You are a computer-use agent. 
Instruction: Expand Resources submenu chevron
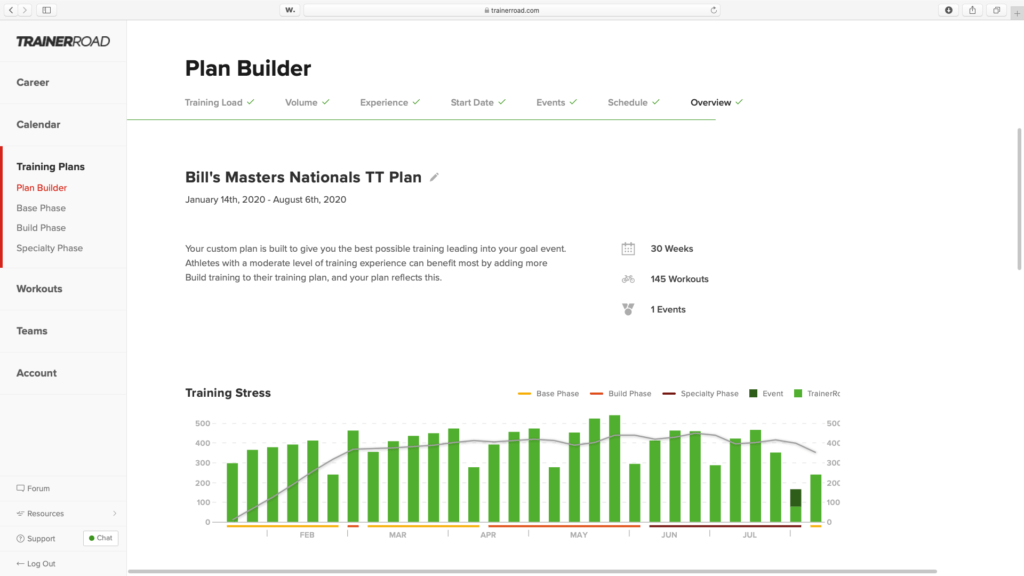115,513
